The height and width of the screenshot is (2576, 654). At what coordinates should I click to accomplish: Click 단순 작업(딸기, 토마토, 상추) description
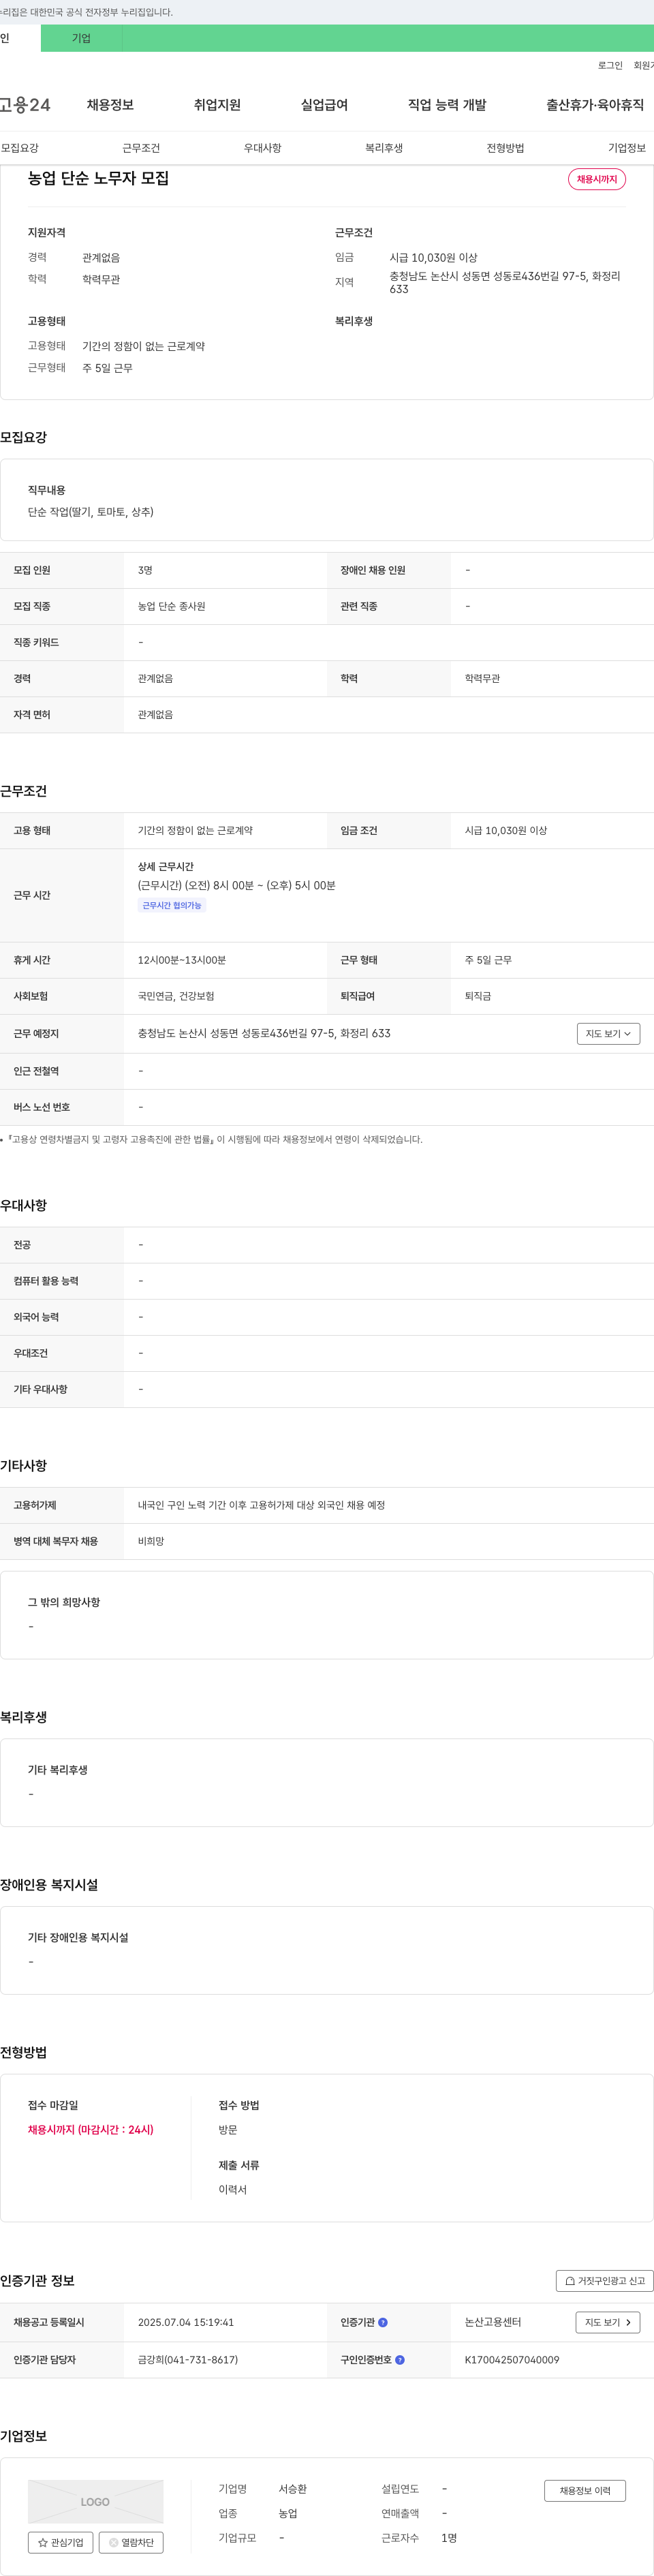(91, 512)
